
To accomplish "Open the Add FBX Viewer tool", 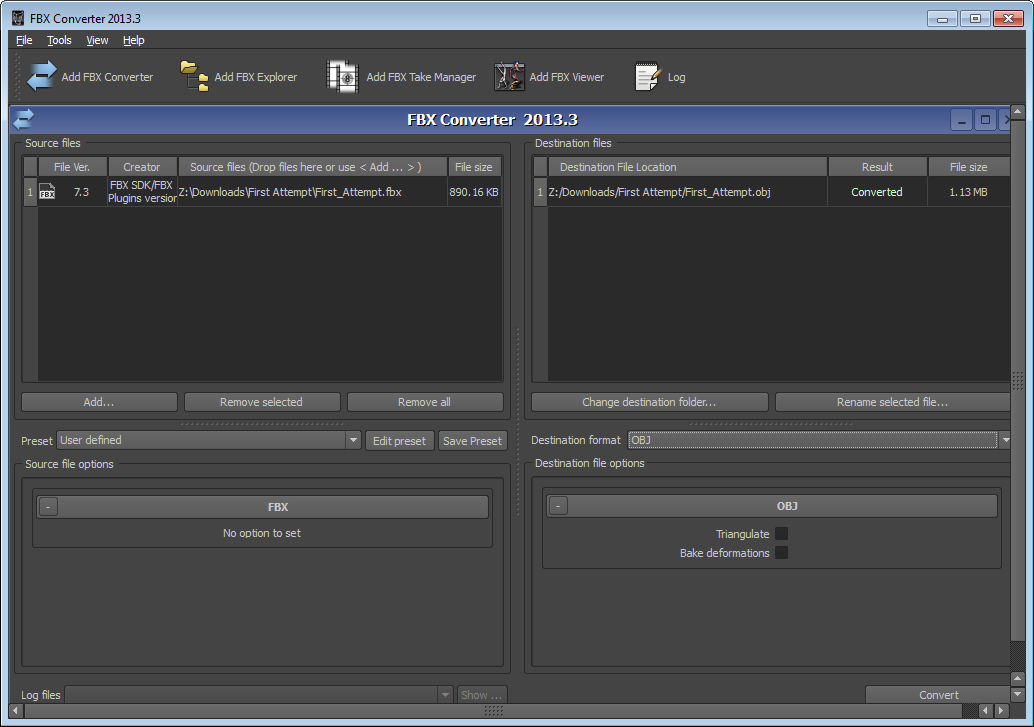I will [x=509, y=77].
